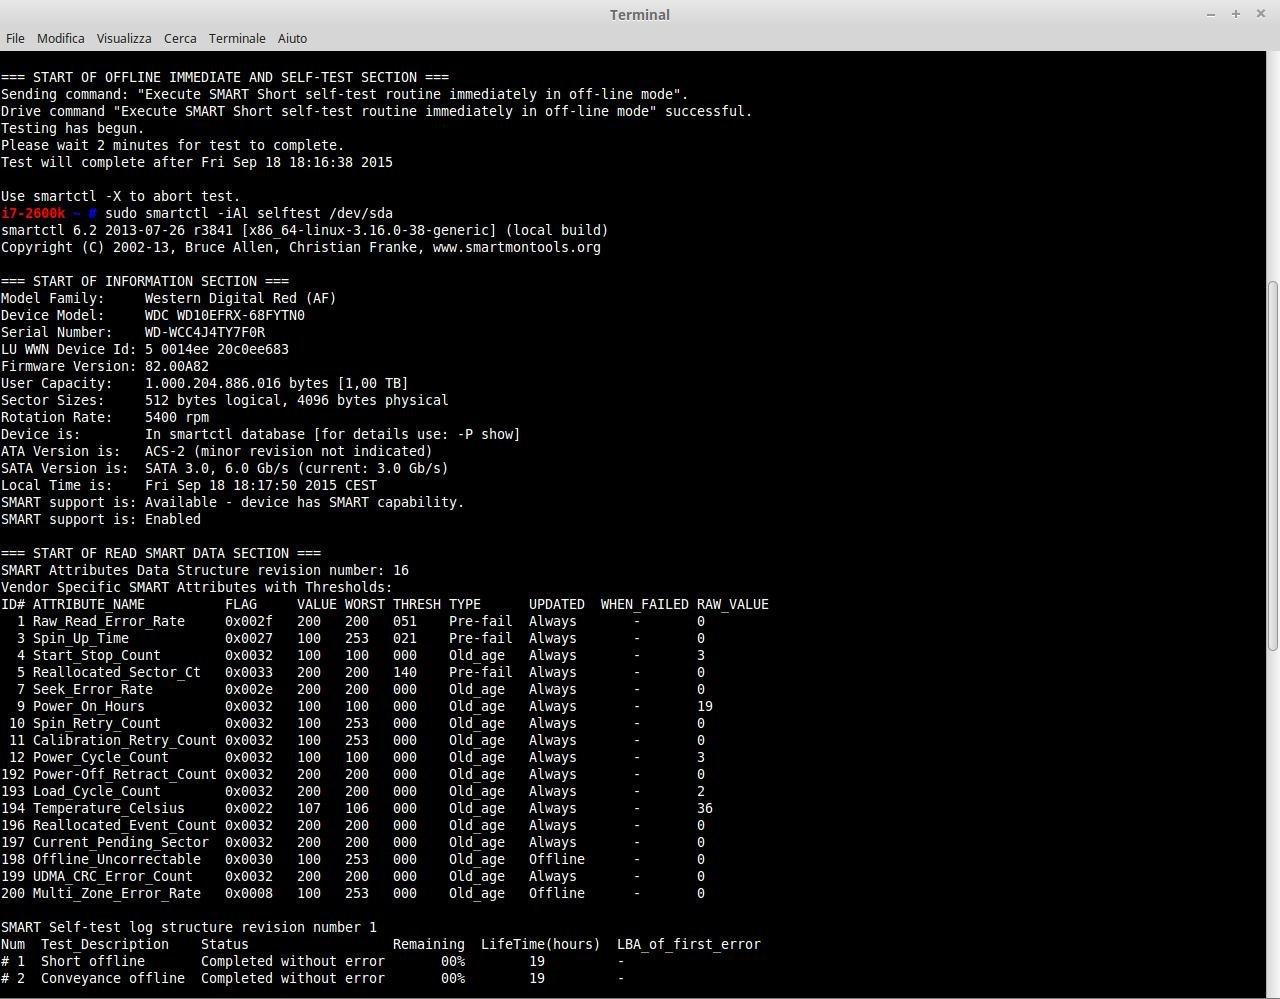Click the '5400 rpm' rotation rate value
The image size is (1280, 999).
point(177,417)
